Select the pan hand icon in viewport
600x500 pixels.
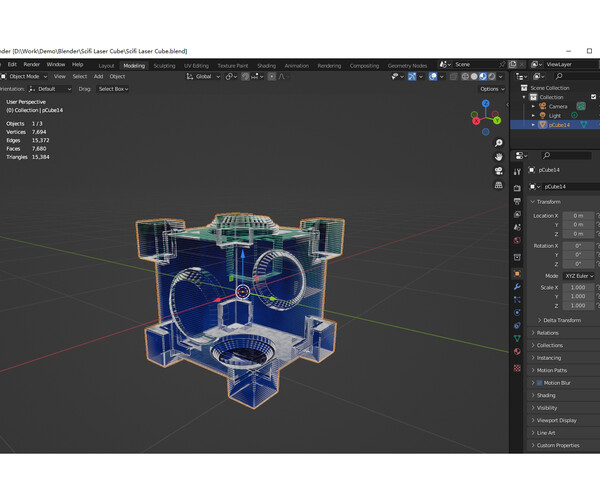[x=498, y=157]
